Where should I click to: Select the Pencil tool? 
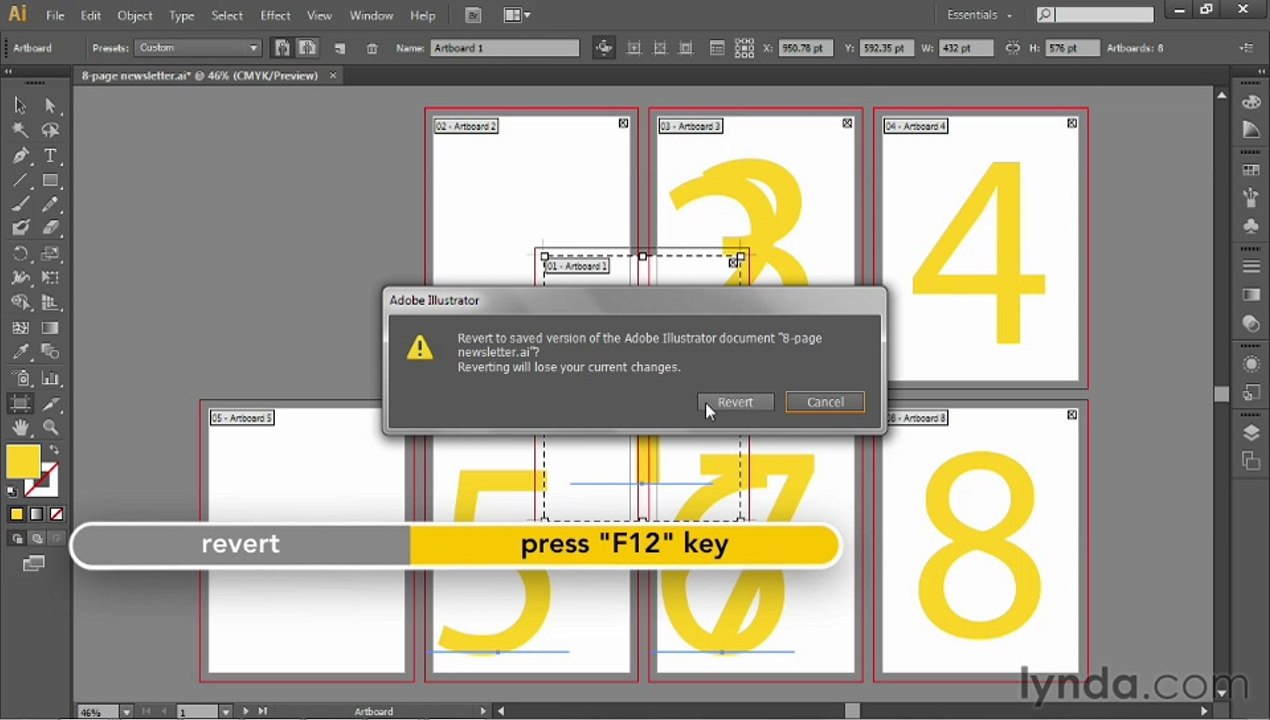click(50, 204)
